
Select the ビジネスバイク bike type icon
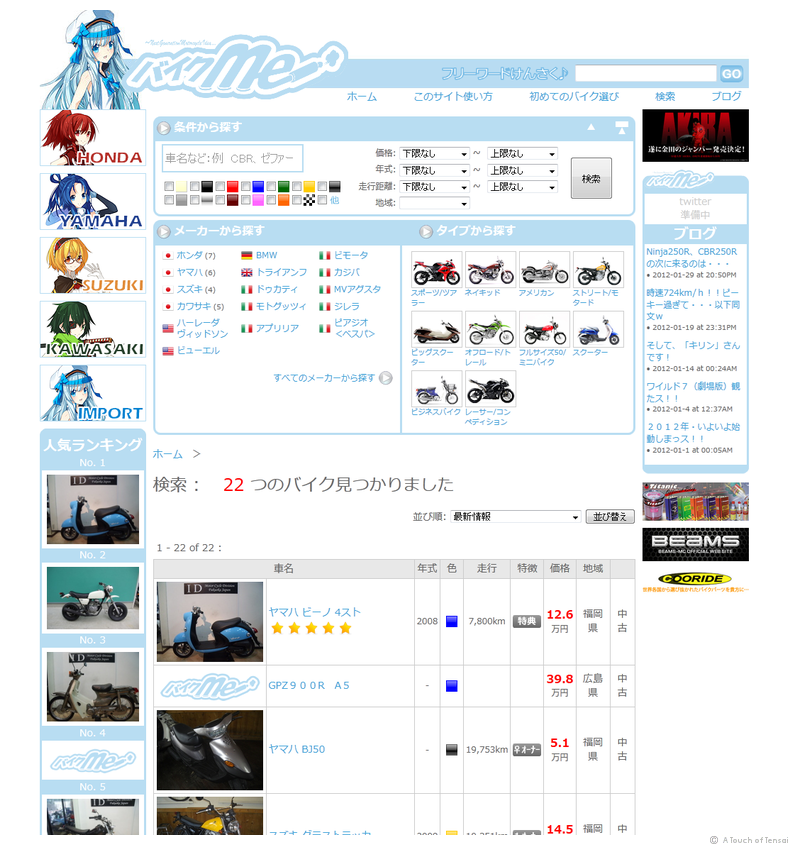pyautogui.click(x=436, y=389)
